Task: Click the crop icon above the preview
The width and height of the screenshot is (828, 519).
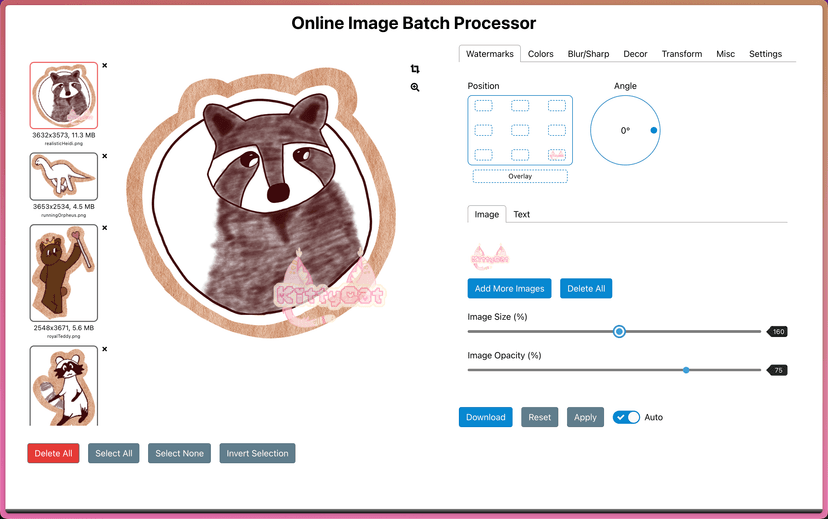Action: tap(415, 69)
